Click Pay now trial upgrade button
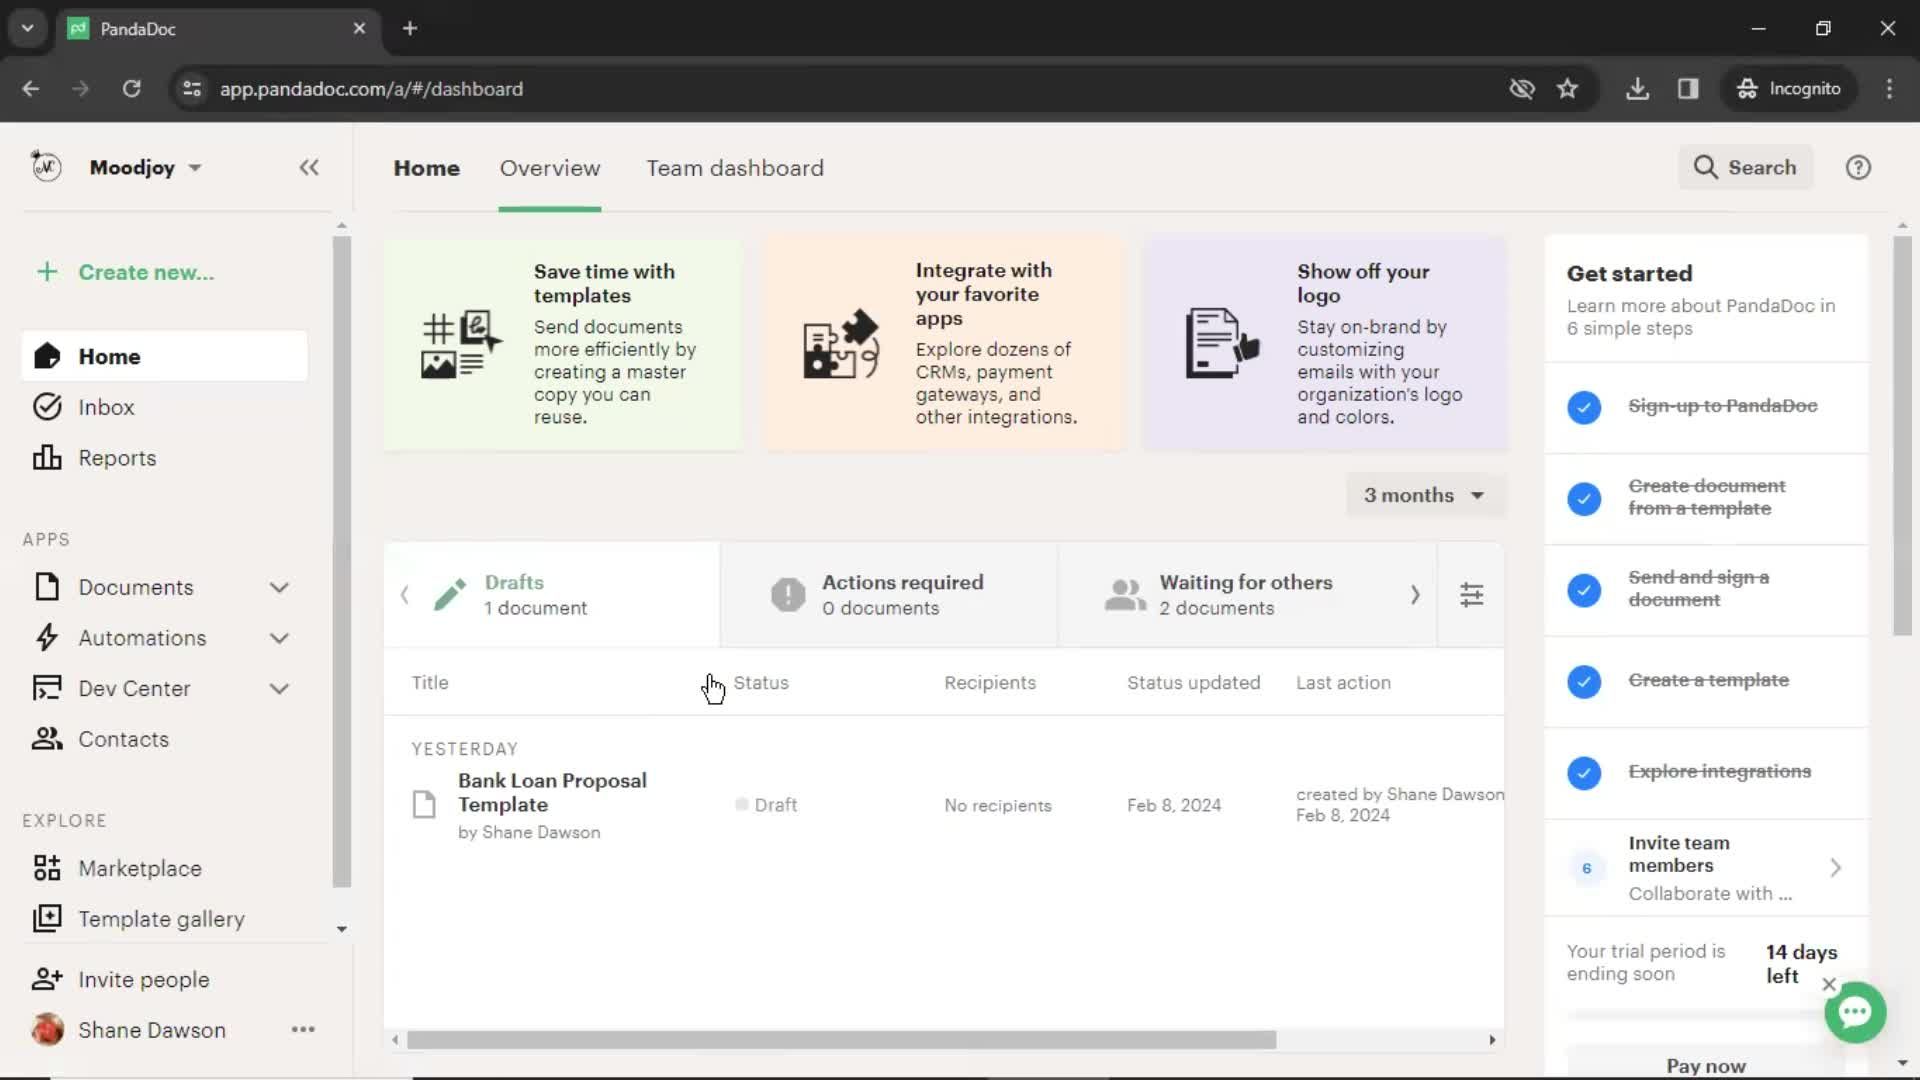Screen dimensions: 1920x1080 (1705, 1065)
